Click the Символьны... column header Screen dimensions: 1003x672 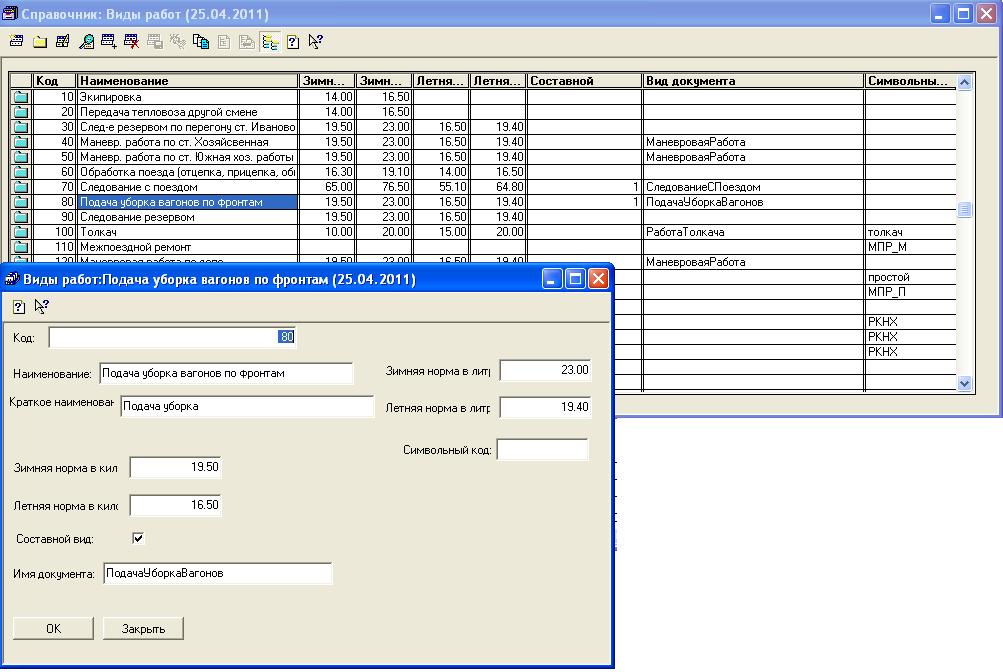(x=910, y=81)
